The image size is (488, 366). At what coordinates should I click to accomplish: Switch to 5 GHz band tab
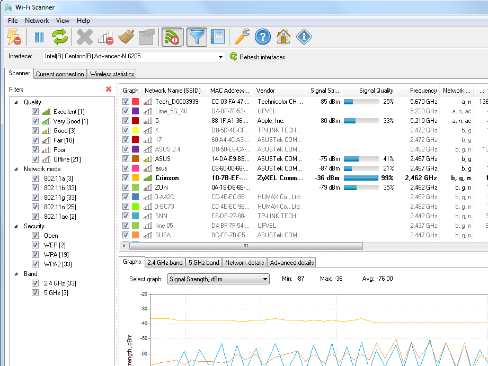pyautogui.click(x=204, y=263)
